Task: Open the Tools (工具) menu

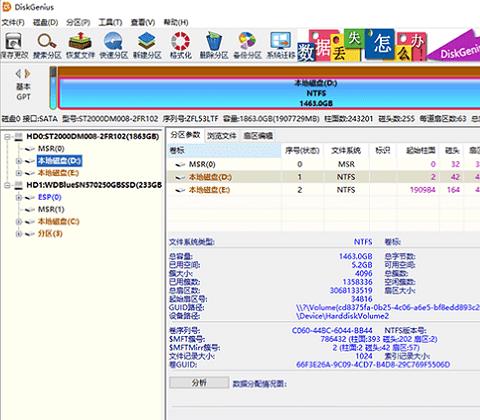Action: pyautogui.click(x=110, y=22)
